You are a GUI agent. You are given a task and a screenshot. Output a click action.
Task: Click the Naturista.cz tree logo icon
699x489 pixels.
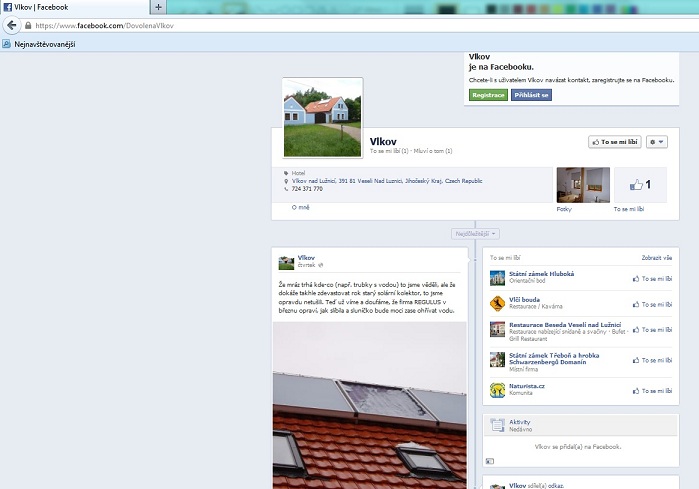[x=497, y=390]
